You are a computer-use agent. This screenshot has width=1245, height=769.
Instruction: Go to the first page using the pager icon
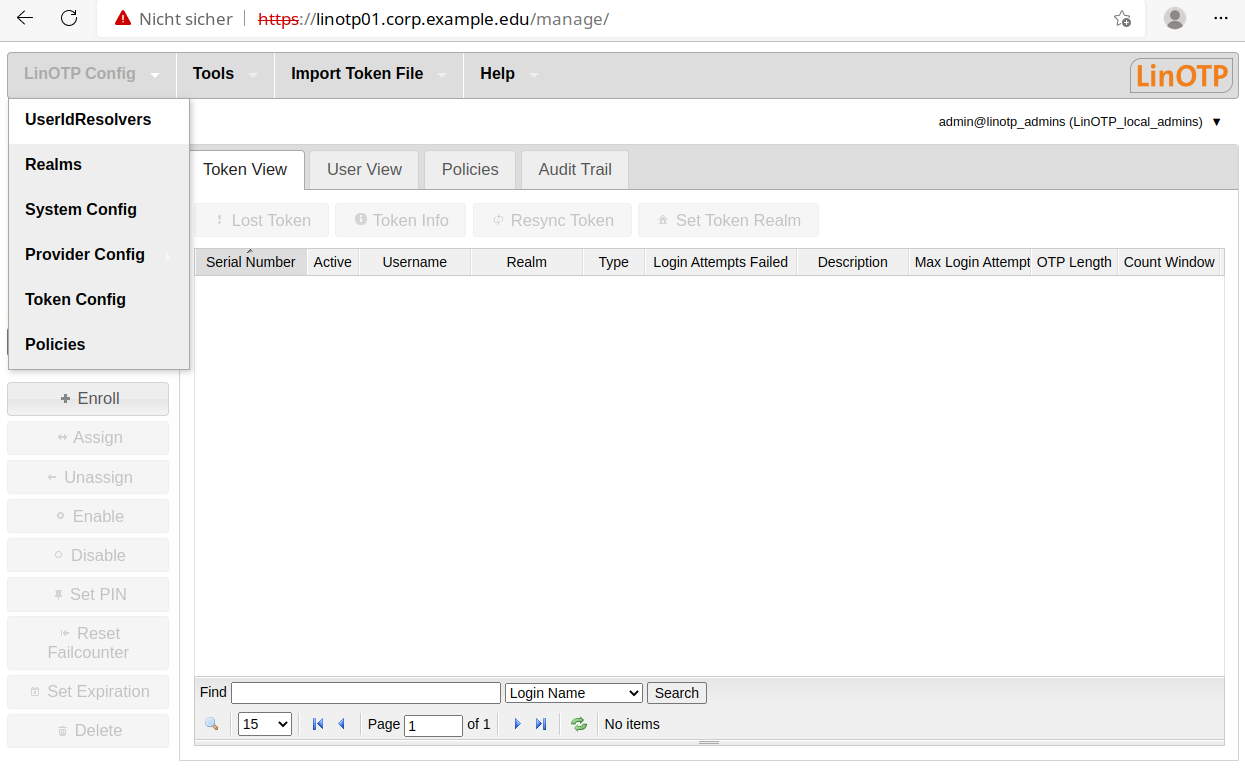click(x=318, y=724)
